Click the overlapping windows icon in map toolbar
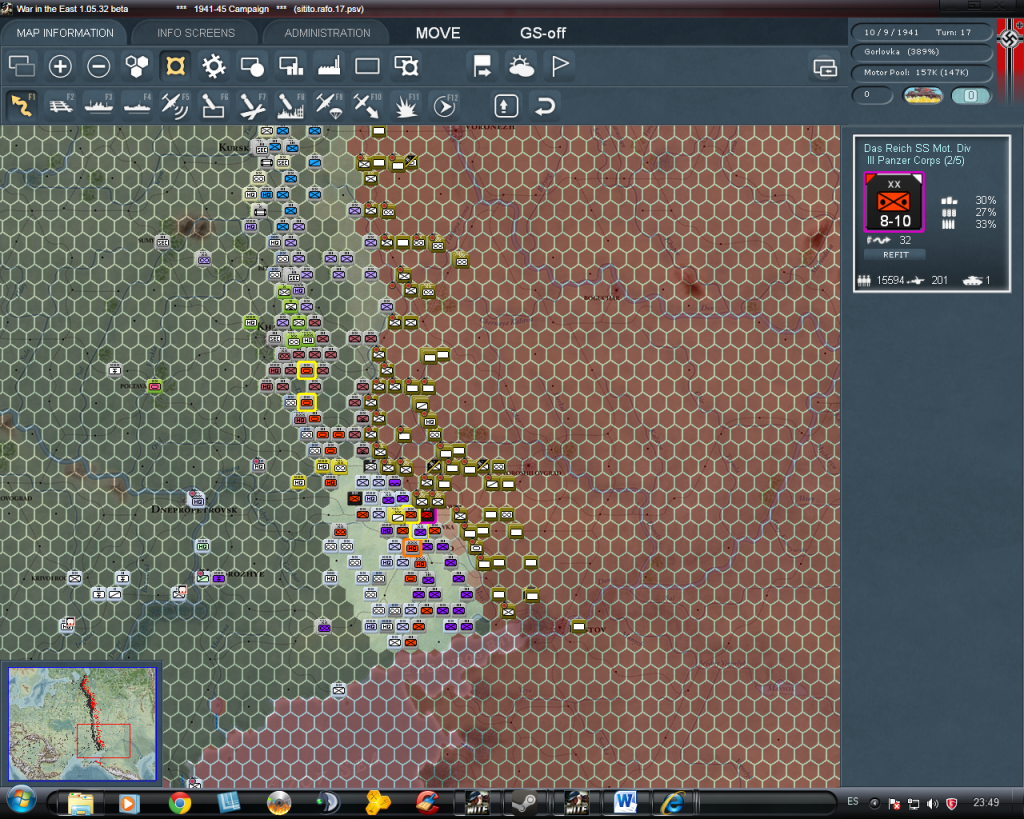 [x=22, y=66]
